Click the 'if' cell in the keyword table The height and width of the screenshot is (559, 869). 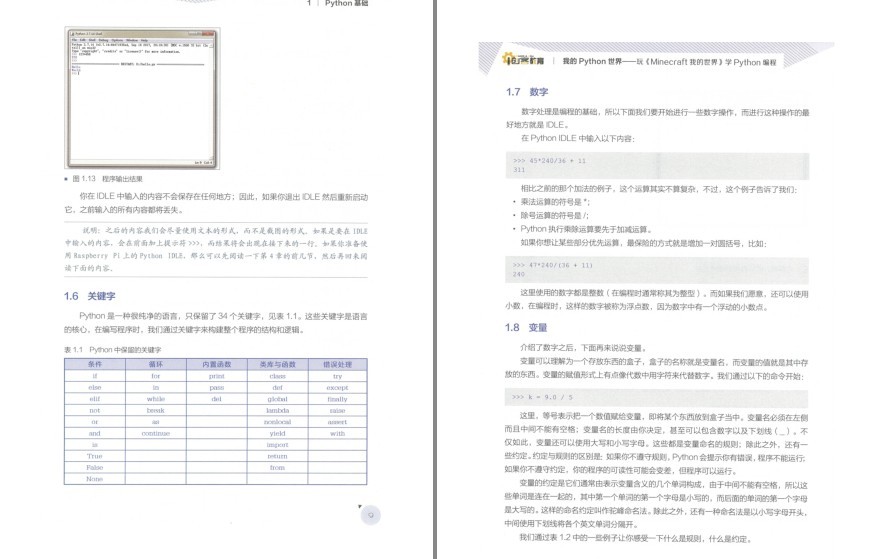(x=95, y=376)
